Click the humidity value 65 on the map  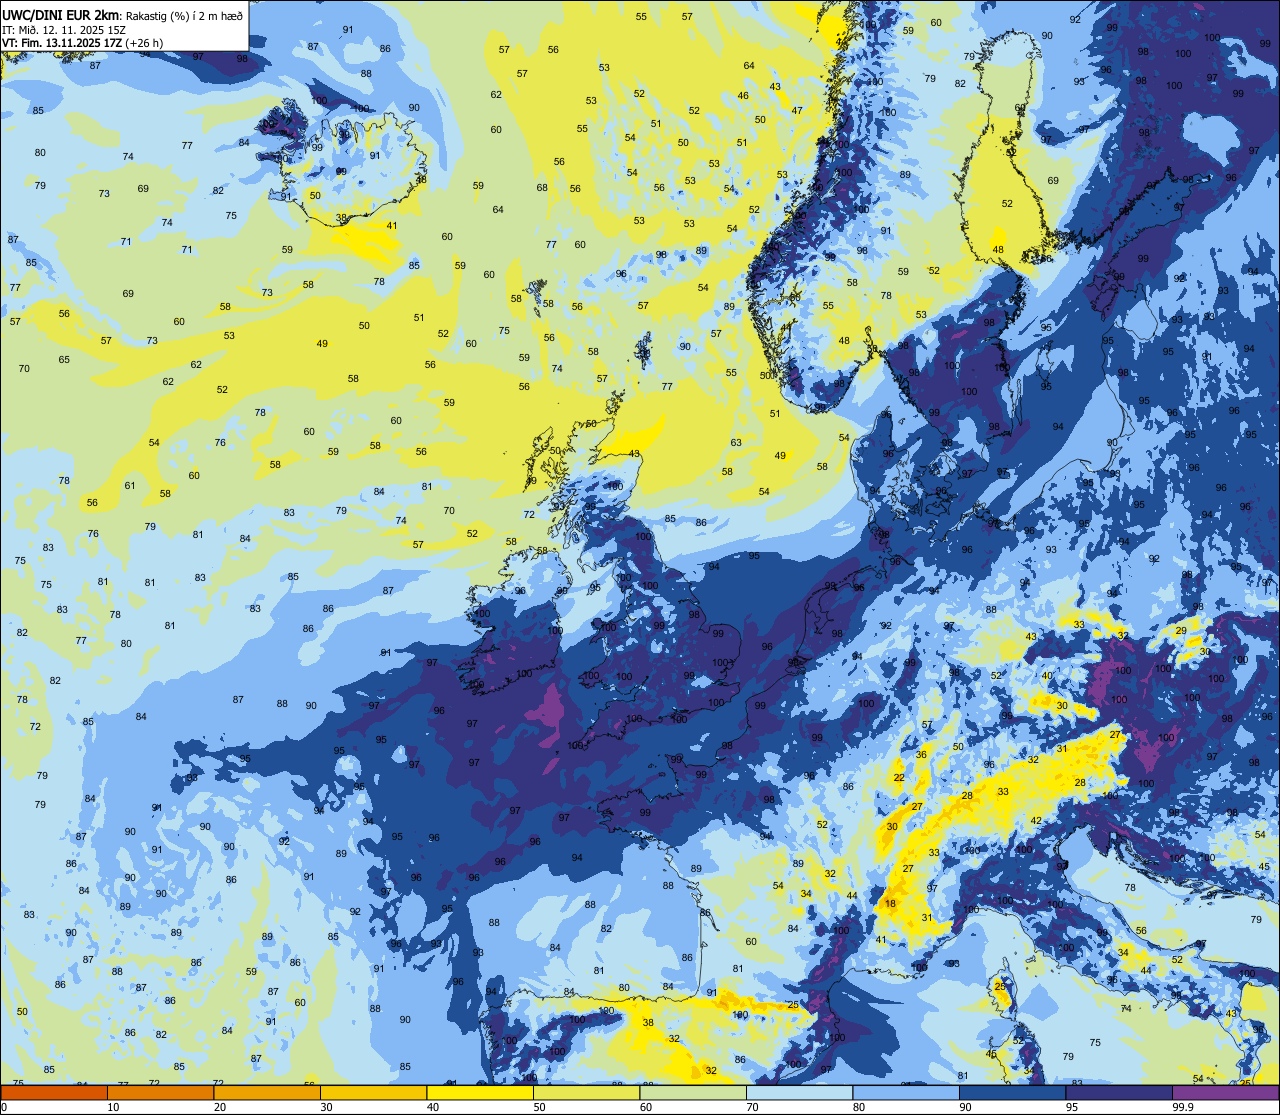(x=64, y=359)
